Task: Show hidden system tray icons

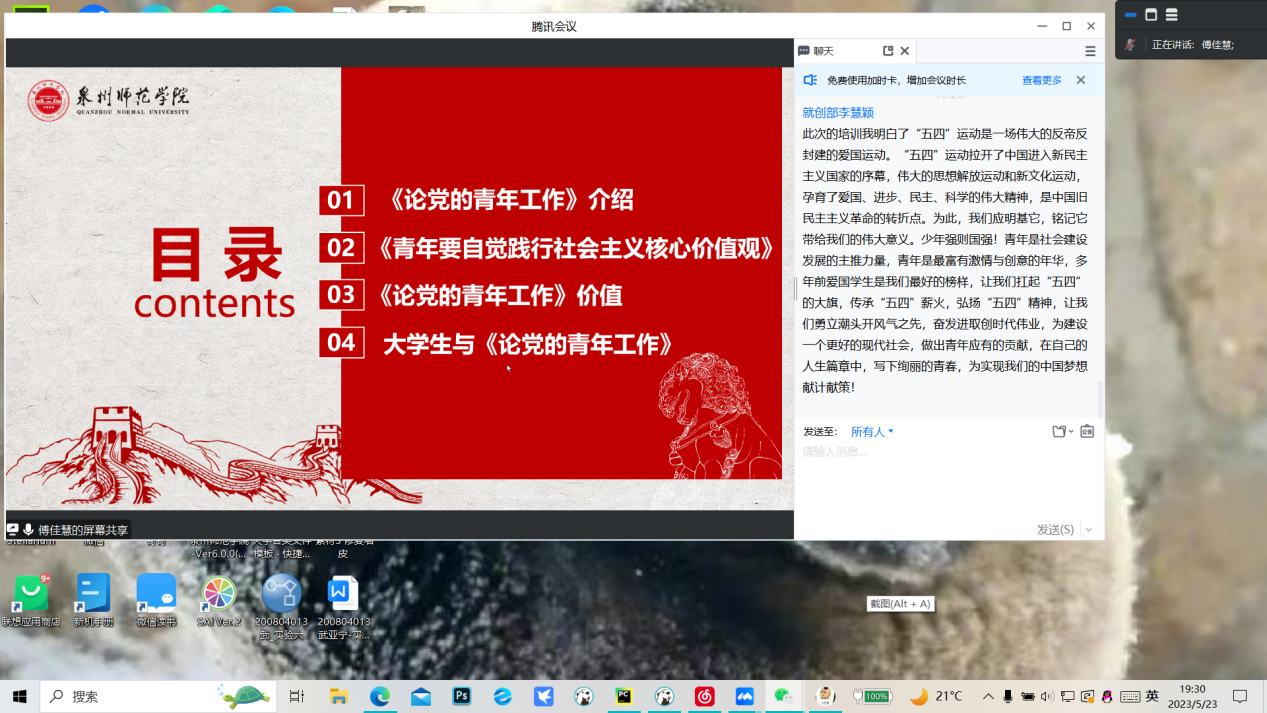Action: (988, 696)
